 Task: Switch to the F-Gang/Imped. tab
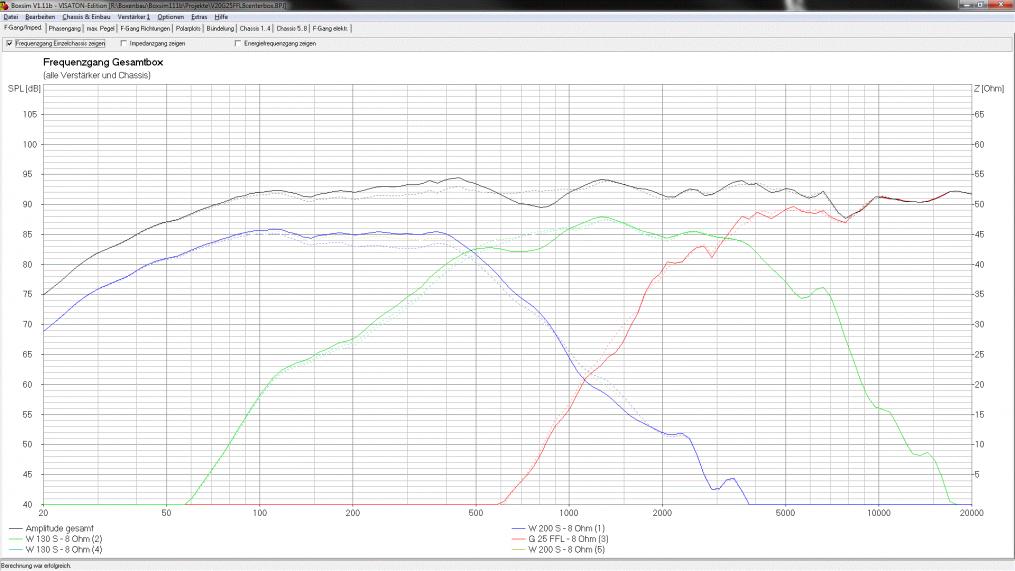(23, 28)
